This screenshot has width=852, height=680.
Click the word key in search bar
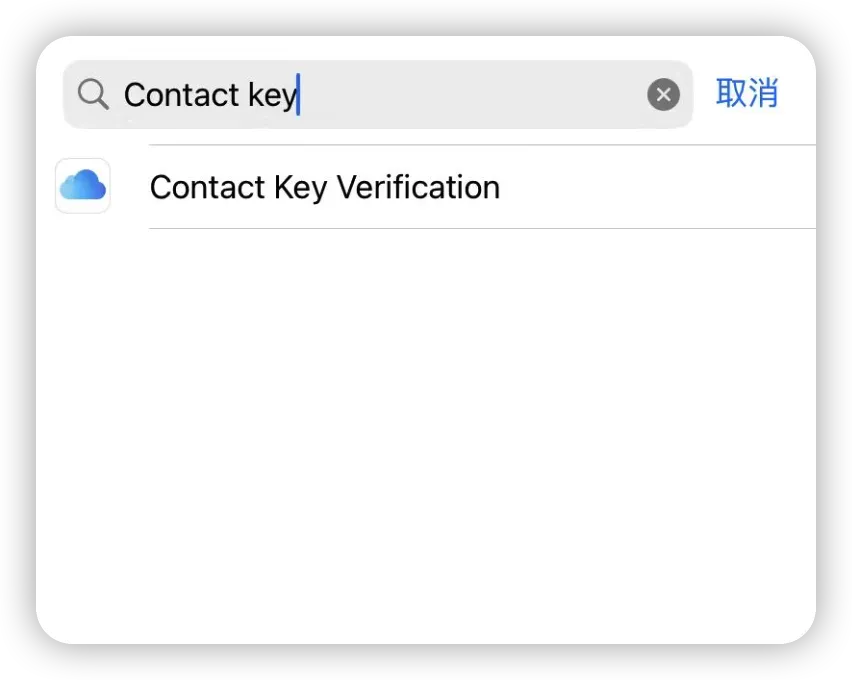click(x=273, y=96)
